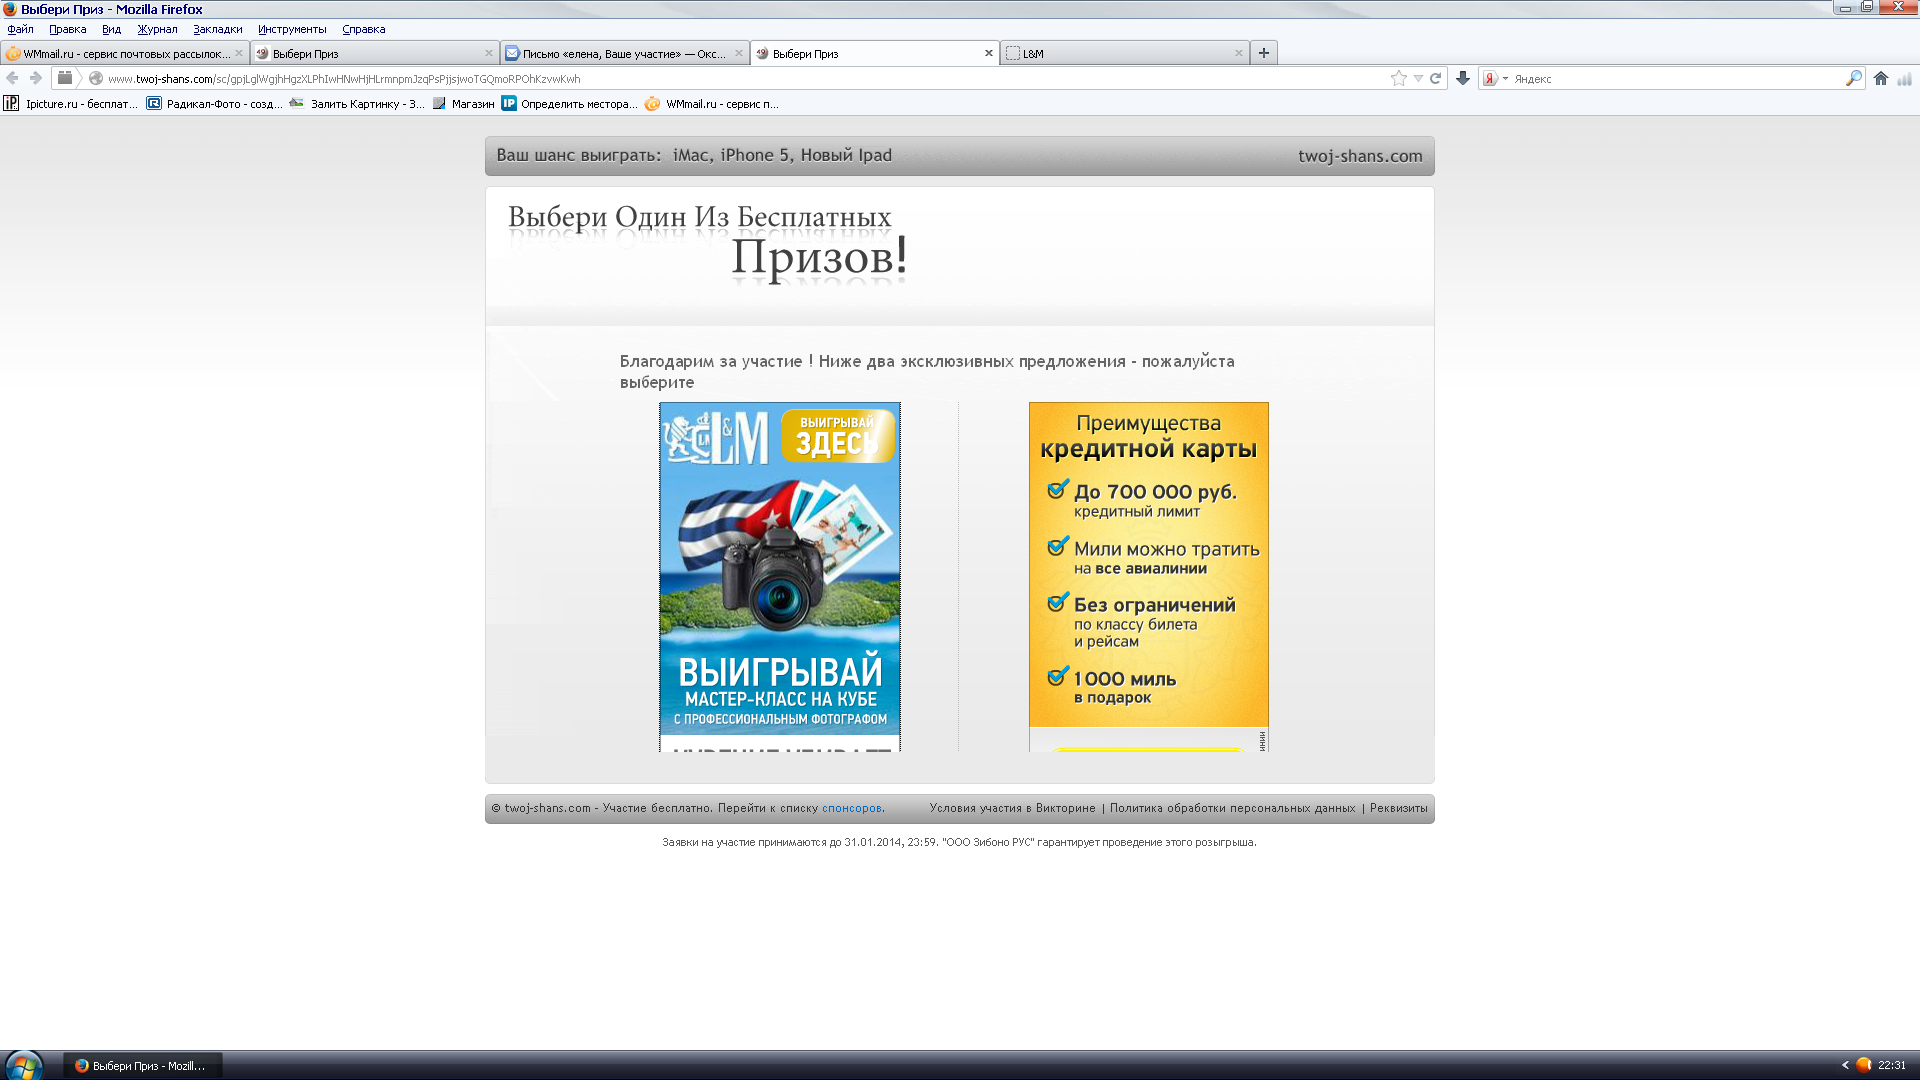
Task: Open the new tab plus button
Action: 1264,53
